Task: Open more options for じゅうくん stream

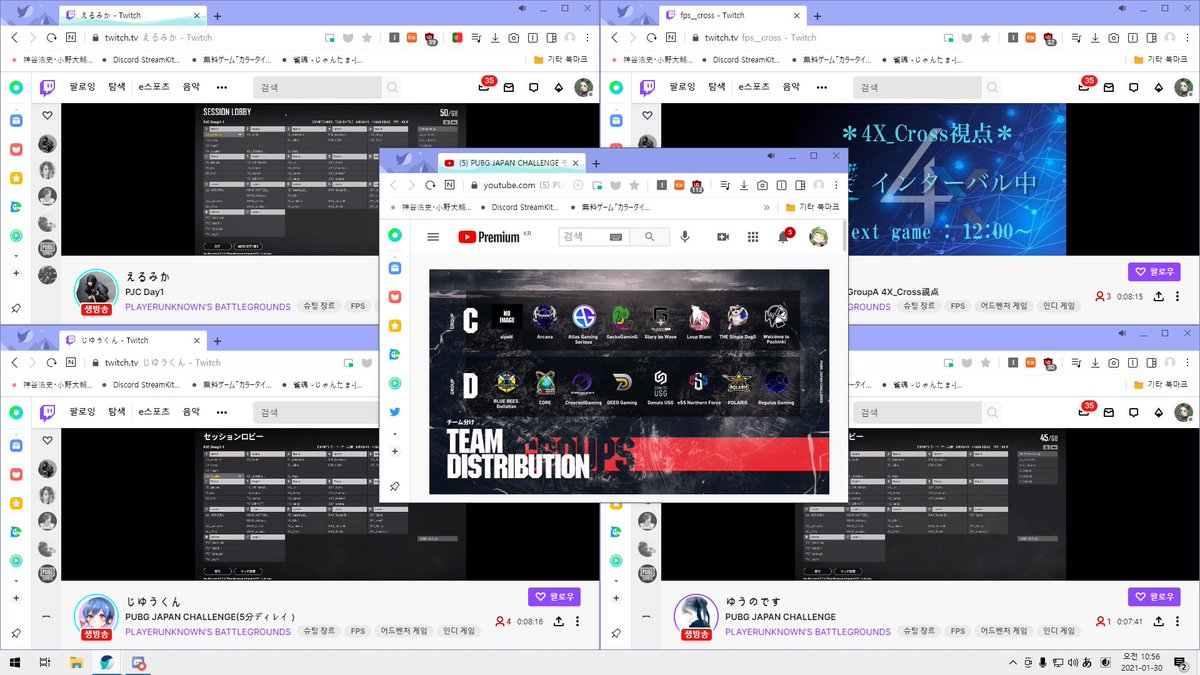Action: pos(577,622)
